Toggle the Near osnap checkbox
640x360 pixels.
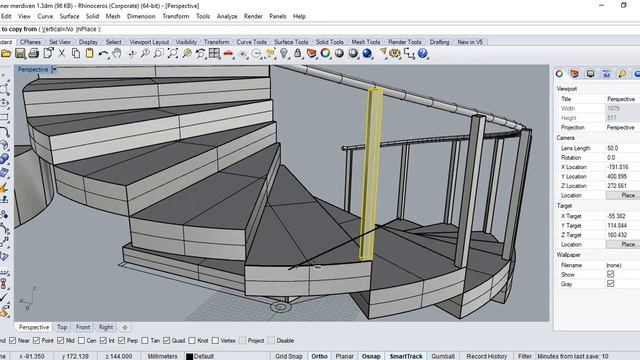coord(13,340)
